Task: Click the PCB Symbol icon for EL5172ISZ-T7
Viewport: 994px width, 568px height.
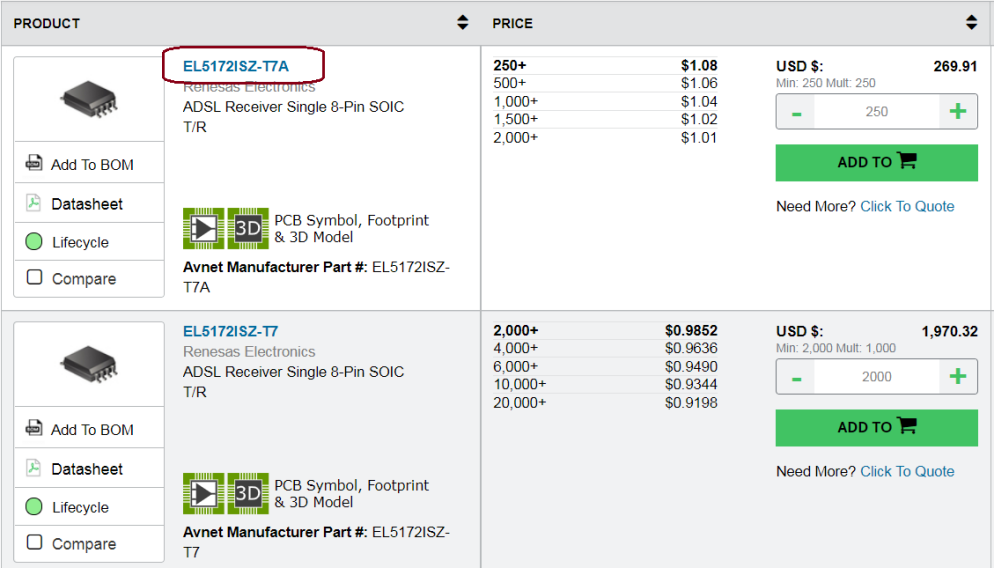Action: point(204,494)
